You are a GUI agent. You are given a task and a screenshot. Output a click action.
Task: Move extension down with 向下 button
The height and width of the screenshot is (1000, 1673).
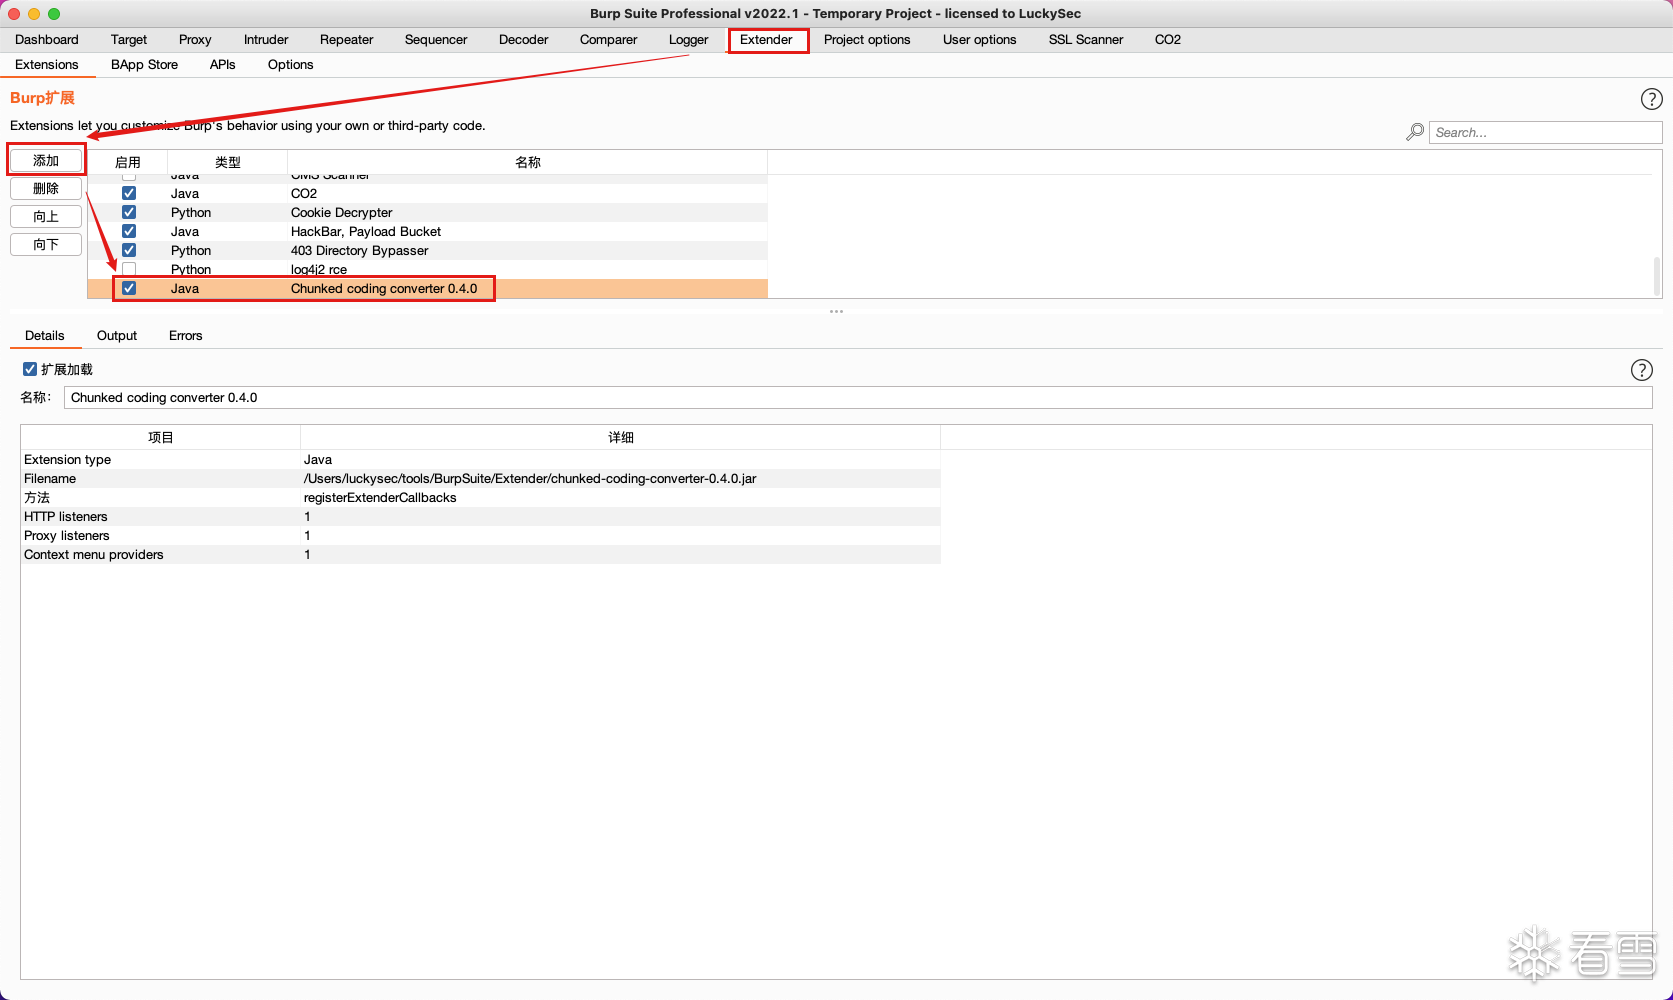tap(46, 244)
